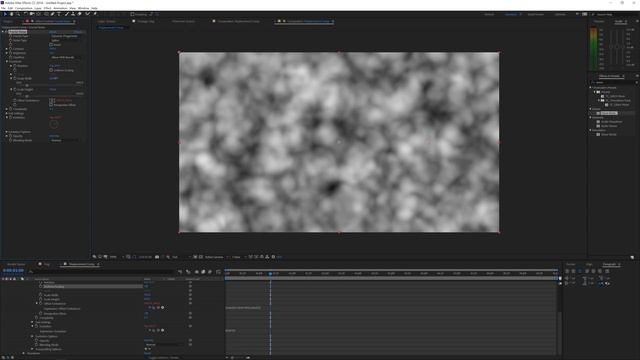This screenshot has width=640, height=360.
Task: Open the Effect menu
Action: pos(47,8)
